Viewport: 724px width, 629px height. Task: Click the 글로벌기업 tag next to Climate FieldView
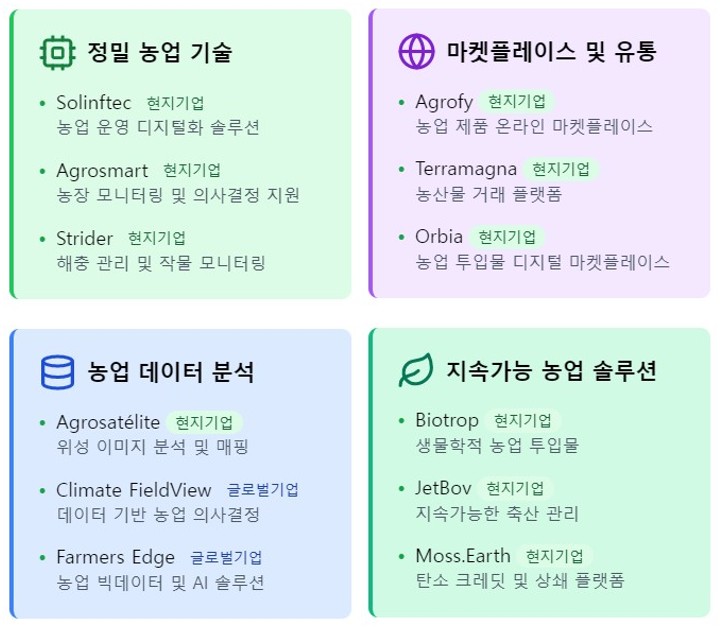[x=263, y=490]
